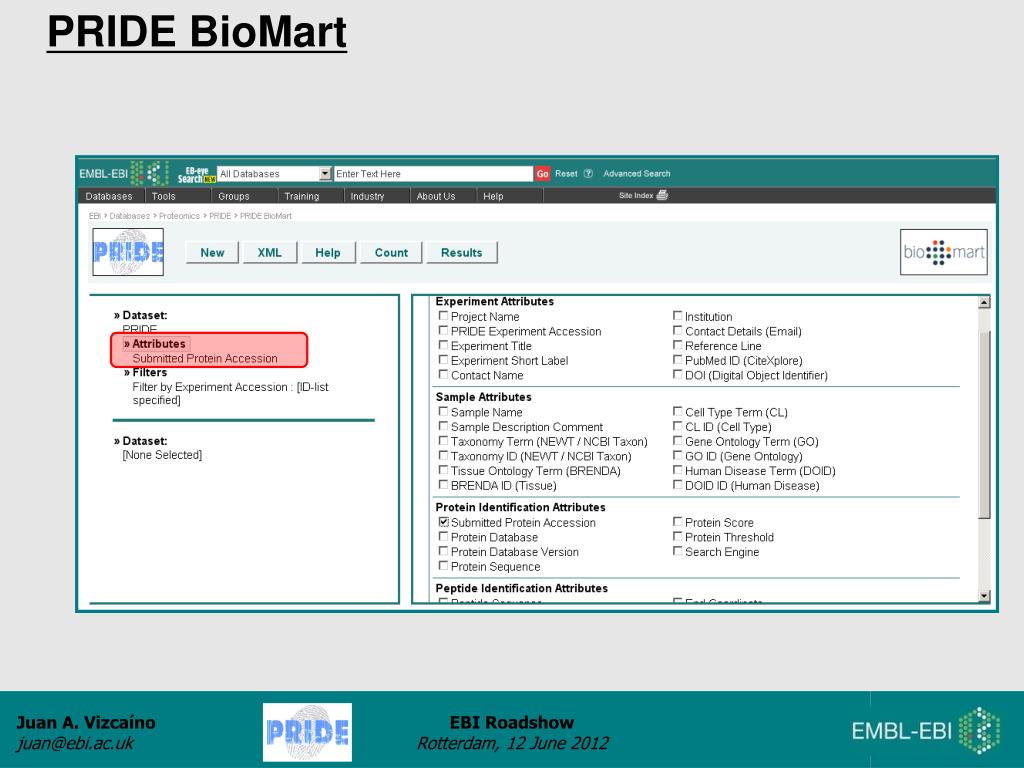Check the Sample Name checkbox

click(x=443, y=411)
